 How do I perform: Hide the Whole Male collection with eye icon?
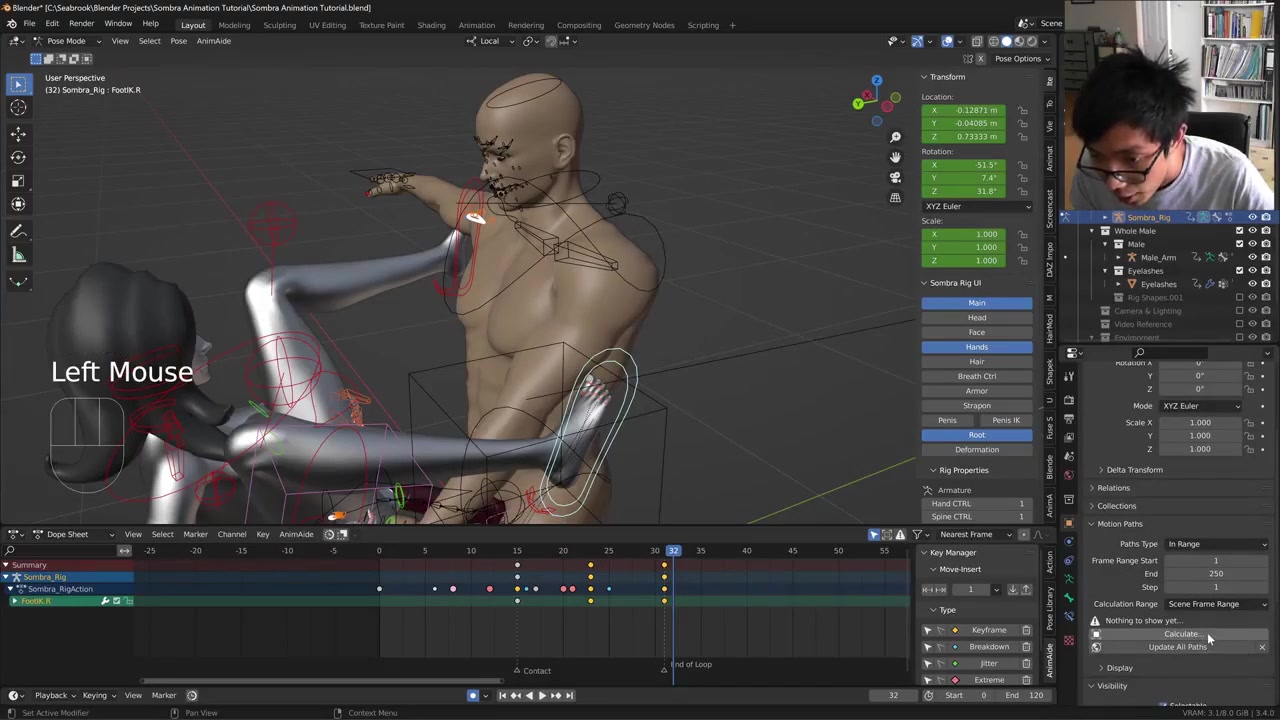1252,231
